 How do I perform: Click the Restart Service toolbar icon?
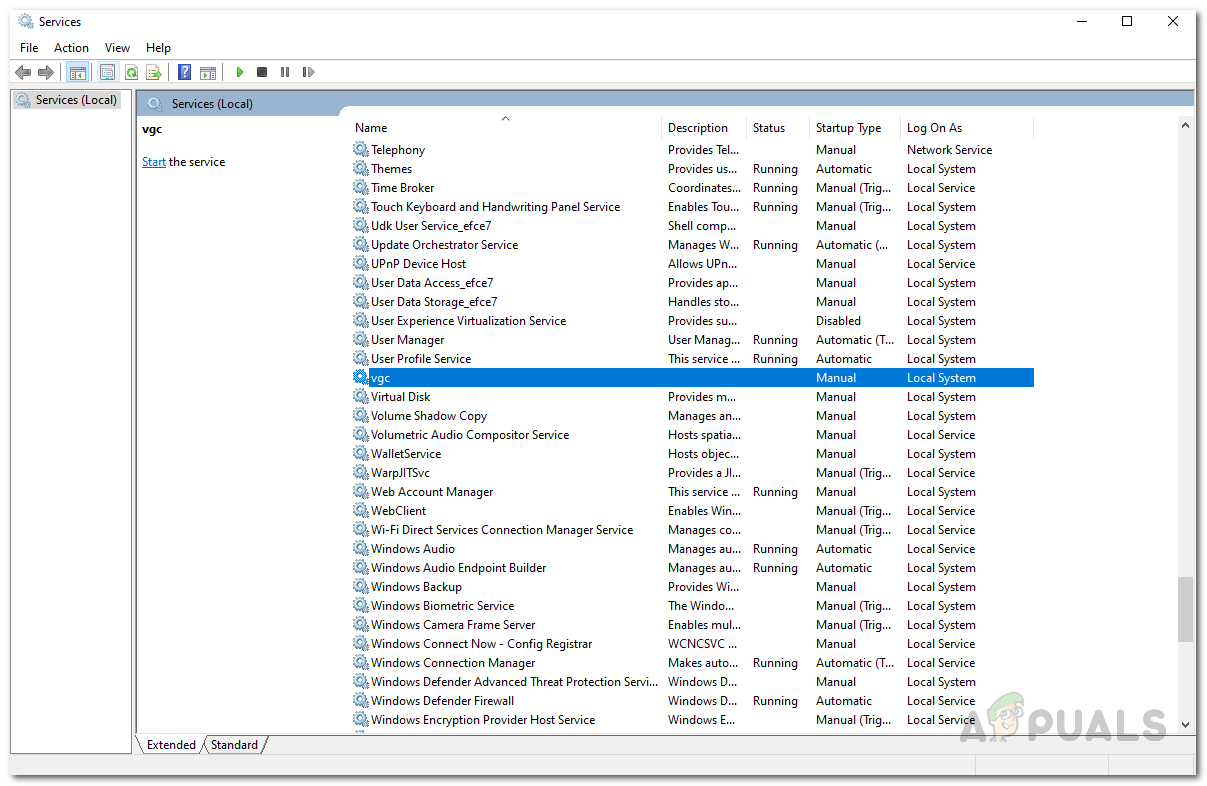(x=308, y=72)
